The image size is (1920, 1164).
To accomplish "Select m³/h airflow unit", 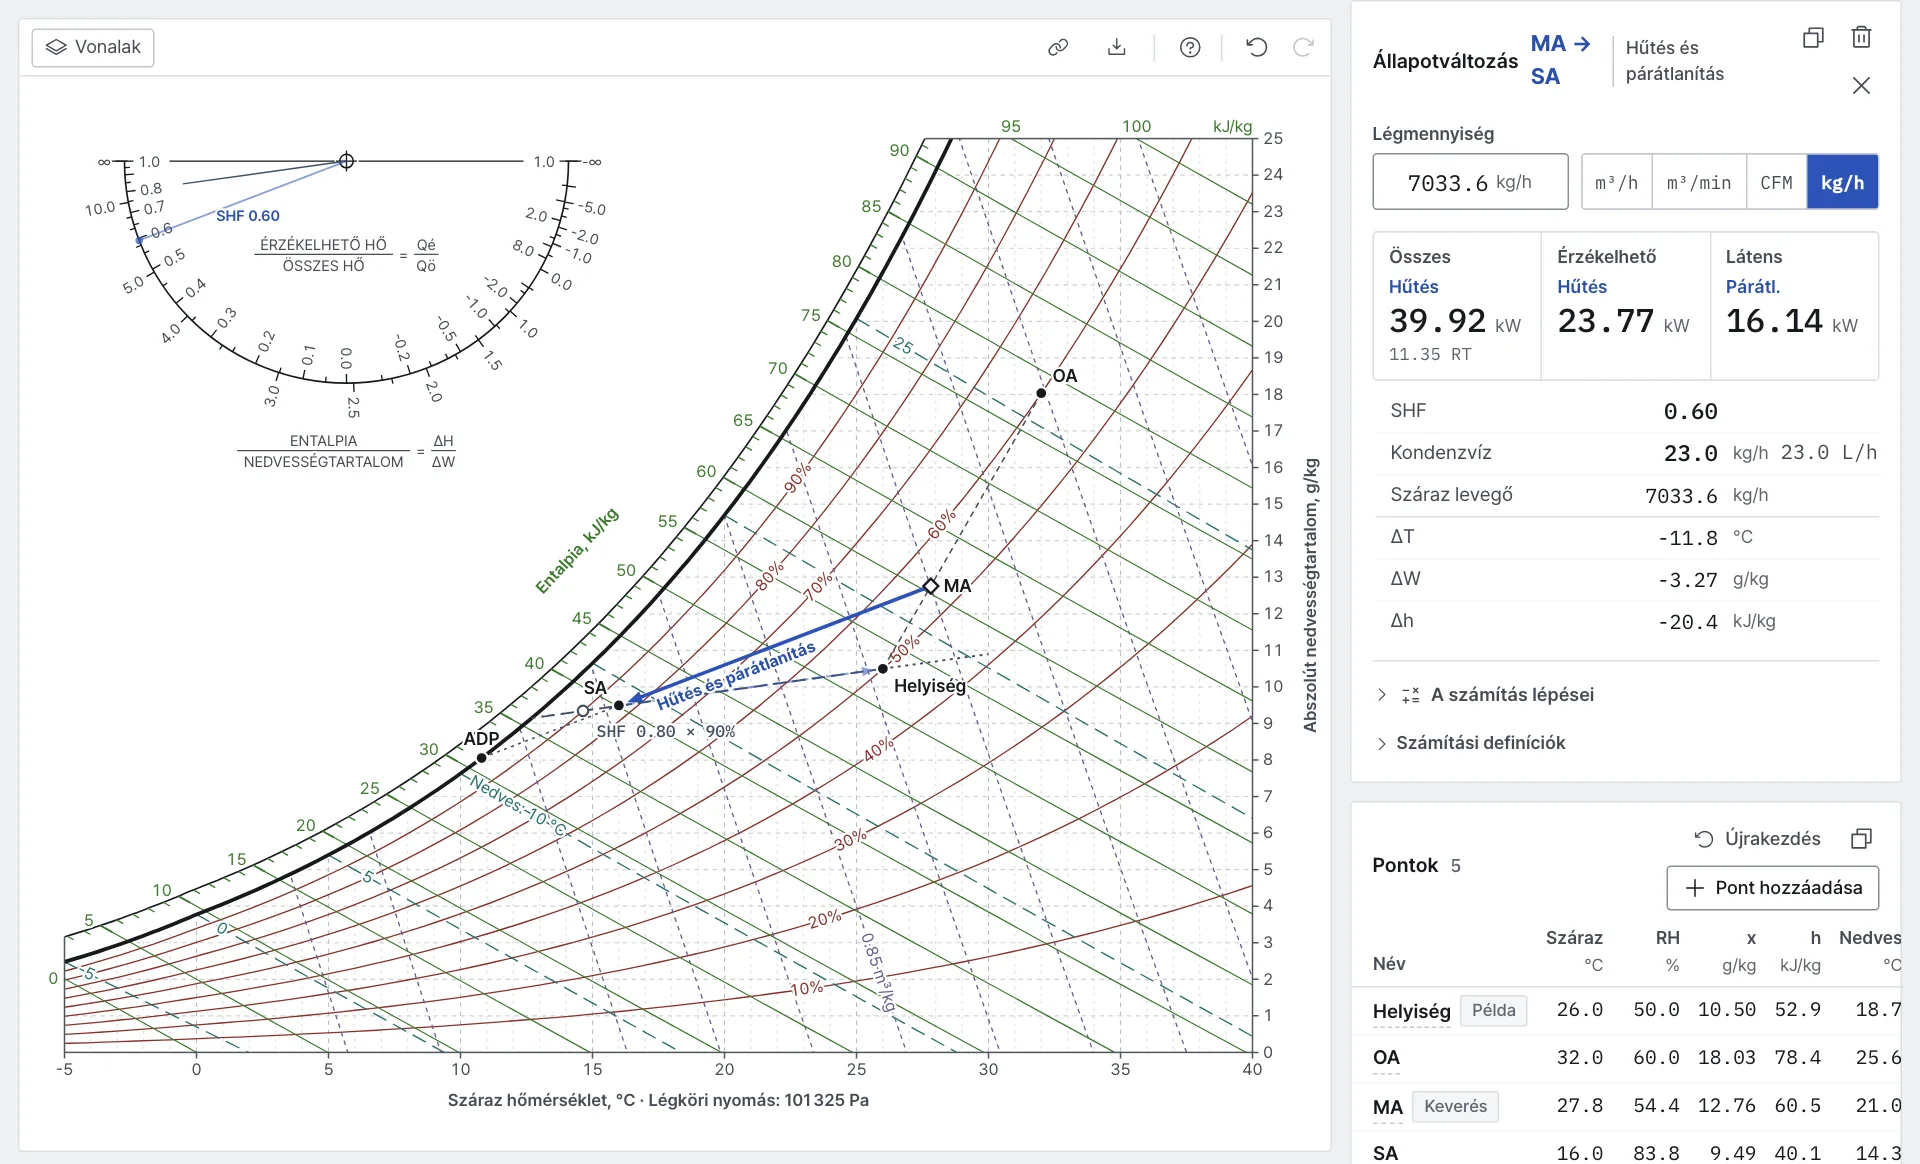I will coord(1616,182).
